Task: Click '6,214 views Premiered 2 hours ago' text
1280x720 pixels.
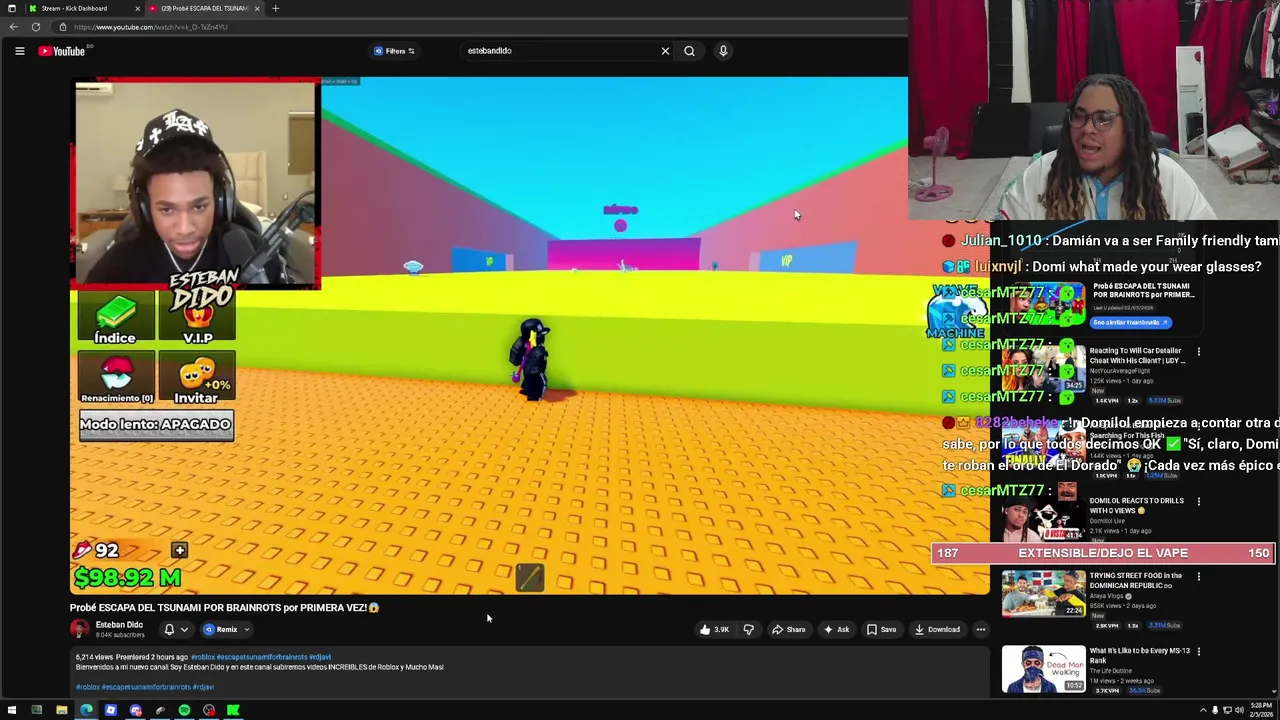Action: tap(131, 657)
